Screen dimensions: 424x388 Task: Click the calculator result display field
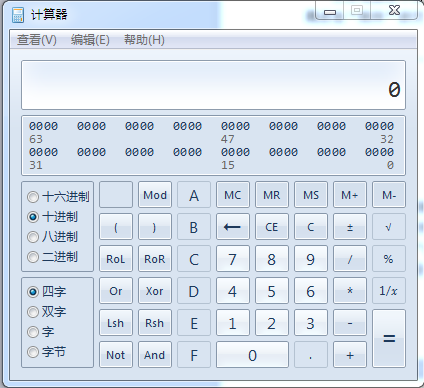click(213, 85)
